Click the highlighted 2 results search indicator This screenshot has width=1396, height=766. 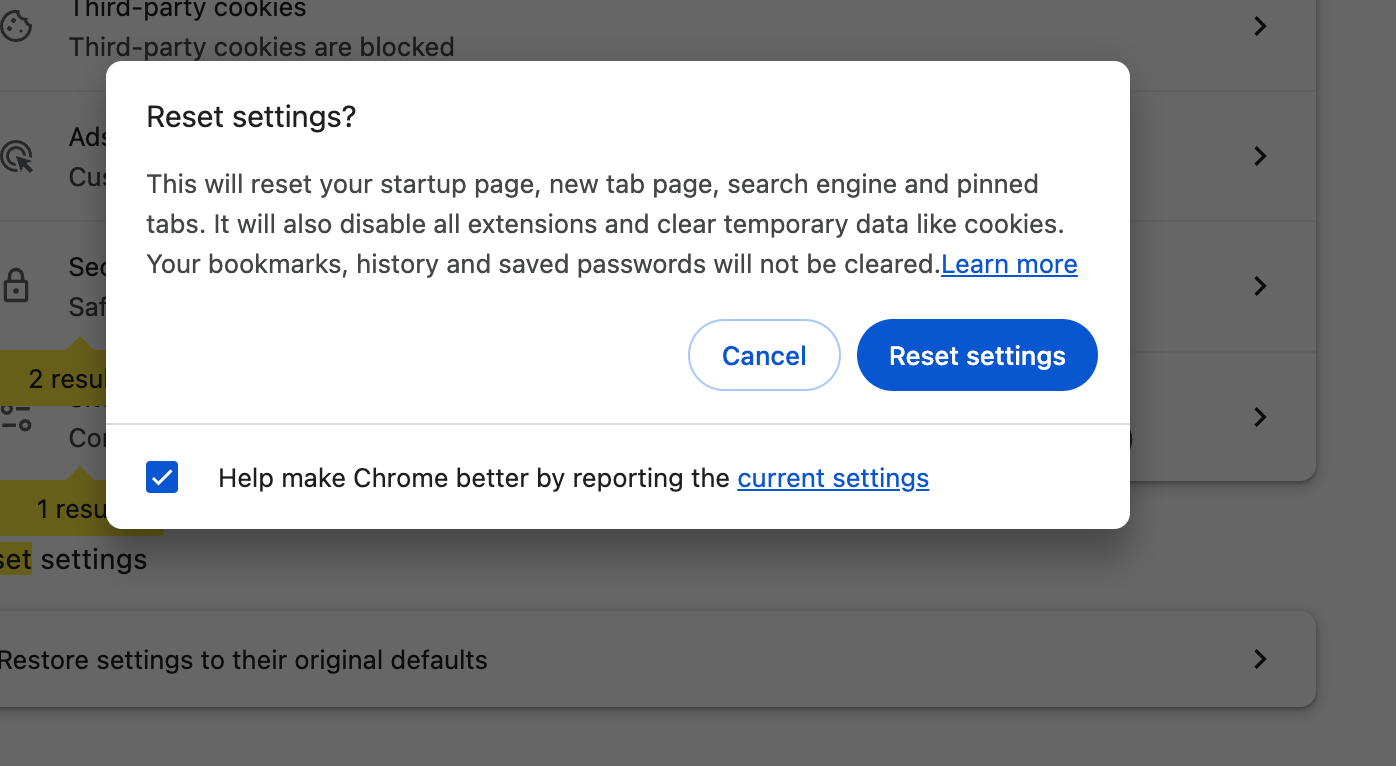pyautogui.click(x=52, y=378)
